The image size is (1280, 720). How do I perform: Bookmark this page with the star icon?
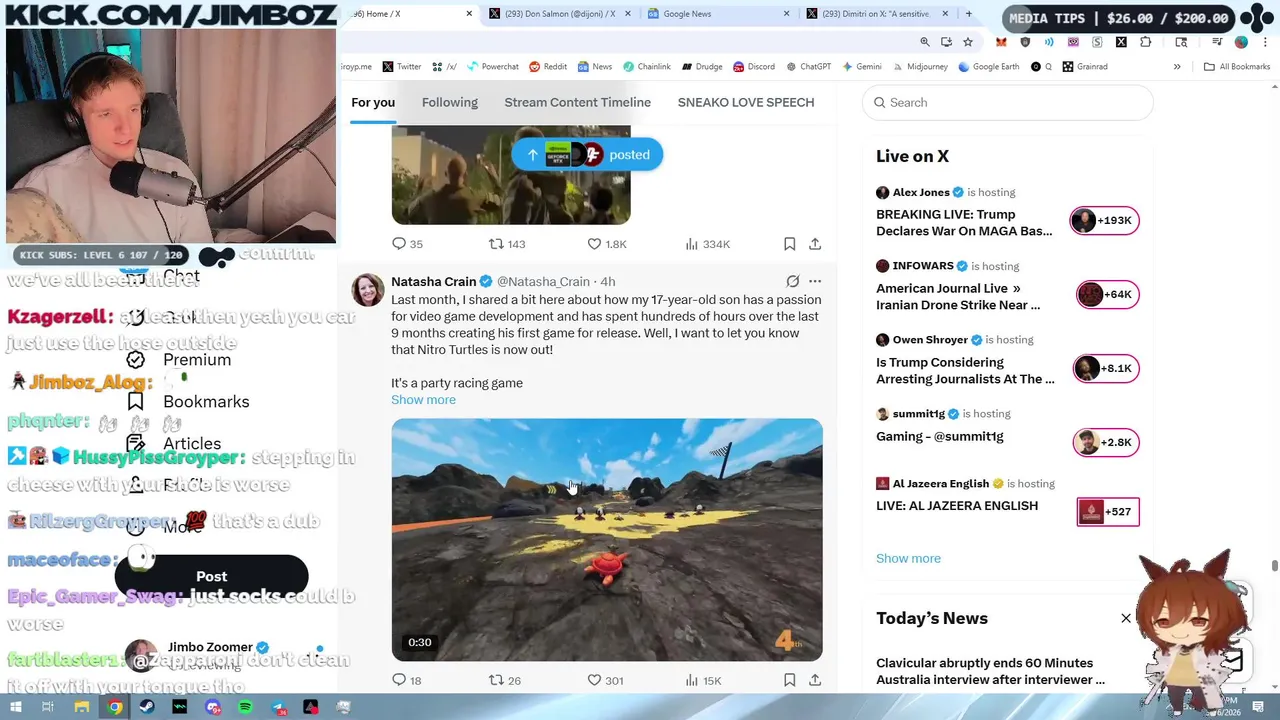[968, 42]
